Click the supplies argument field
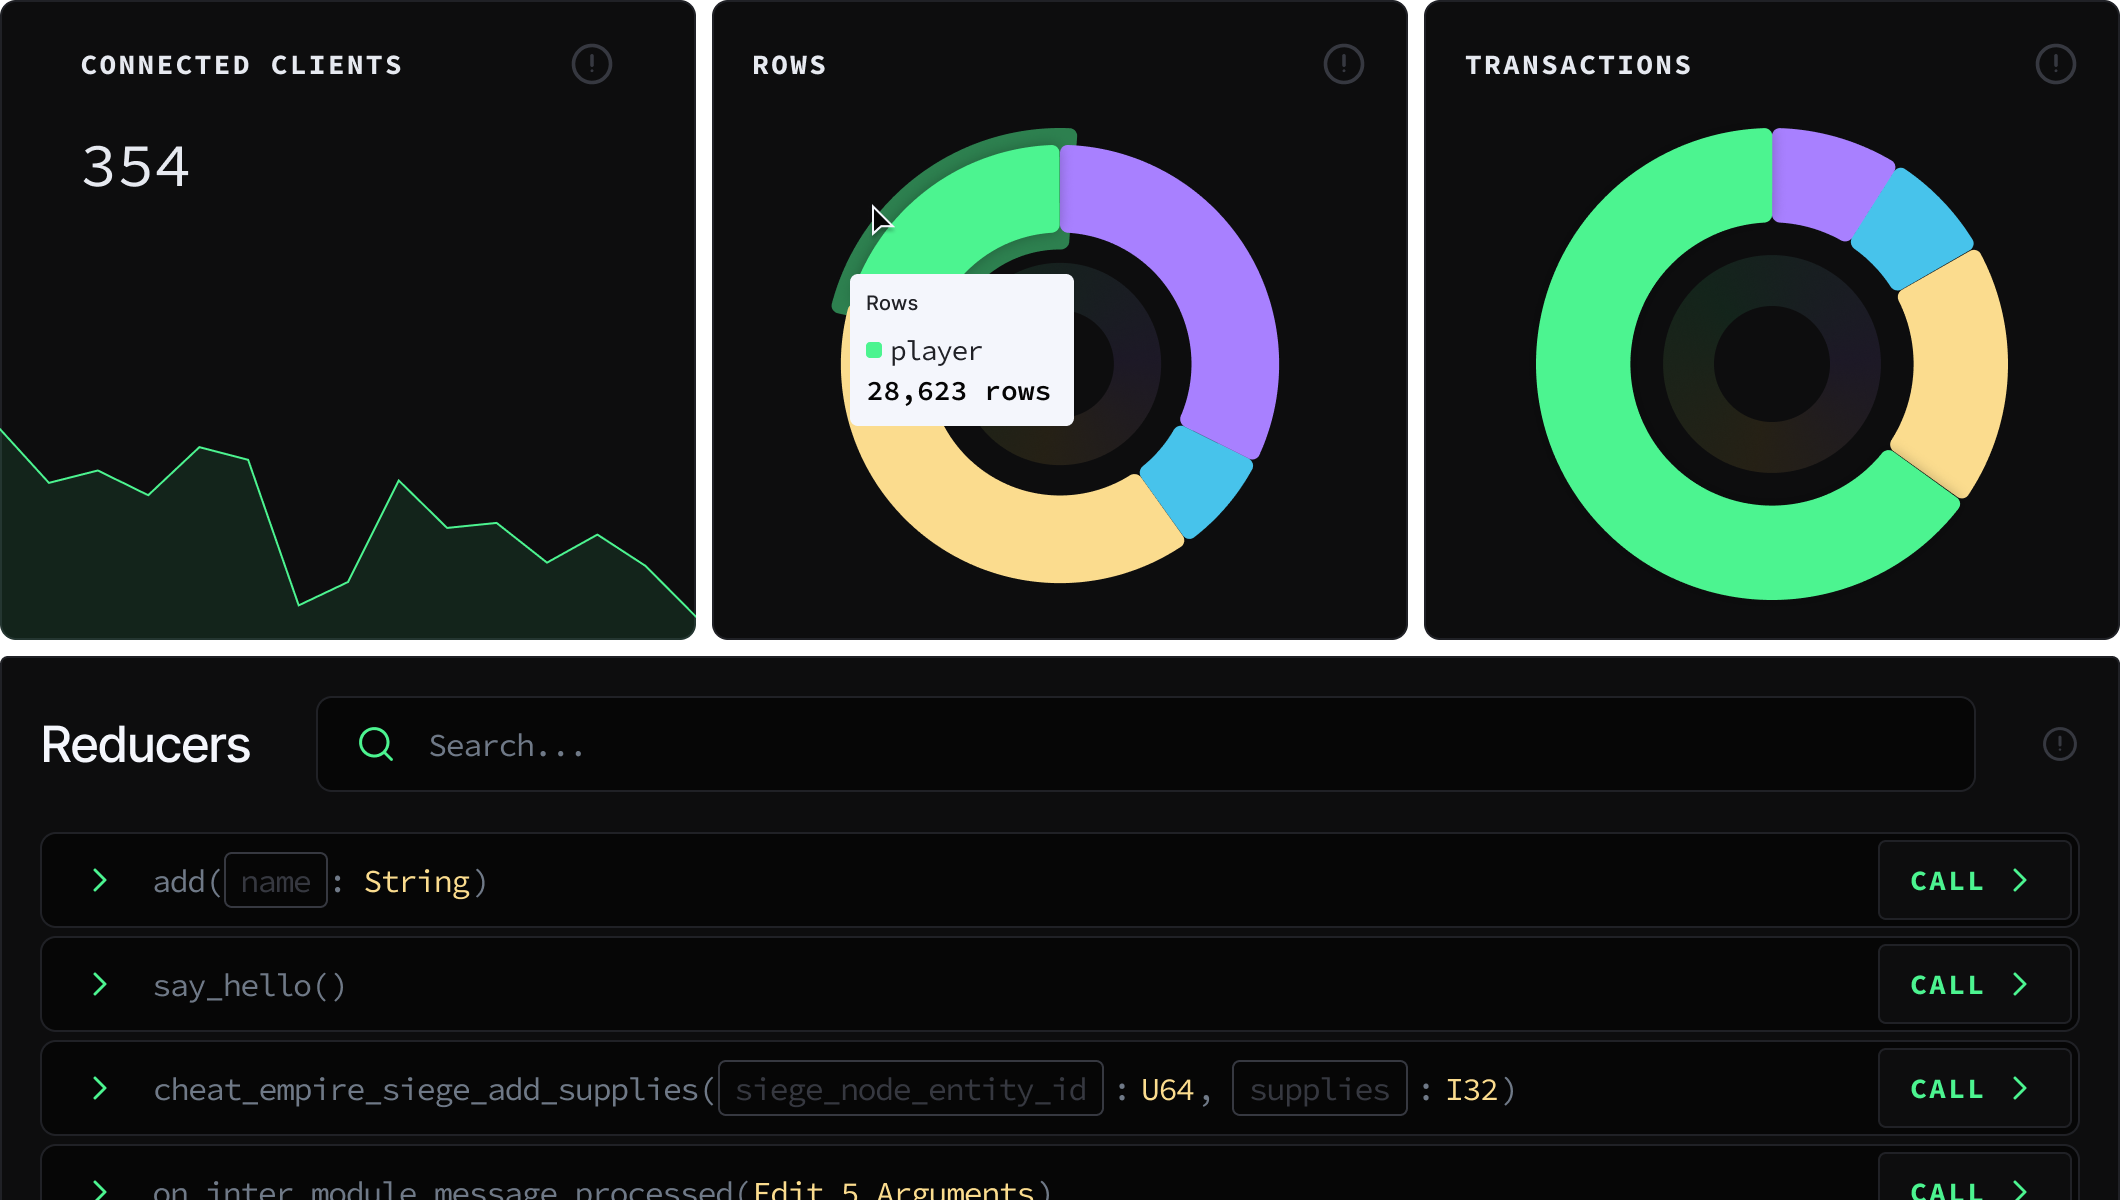 click(1319, 1089)
